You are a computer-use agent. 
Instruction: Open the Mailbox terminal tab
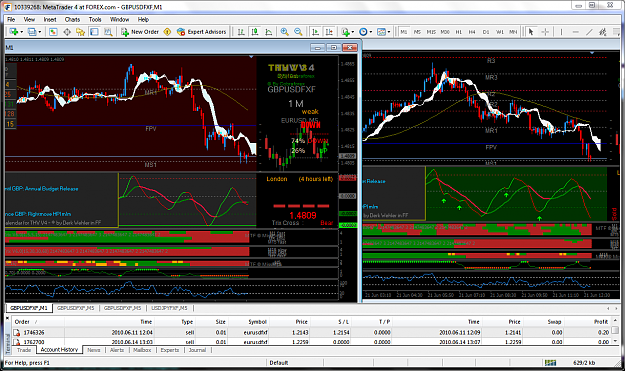(142, 350)
